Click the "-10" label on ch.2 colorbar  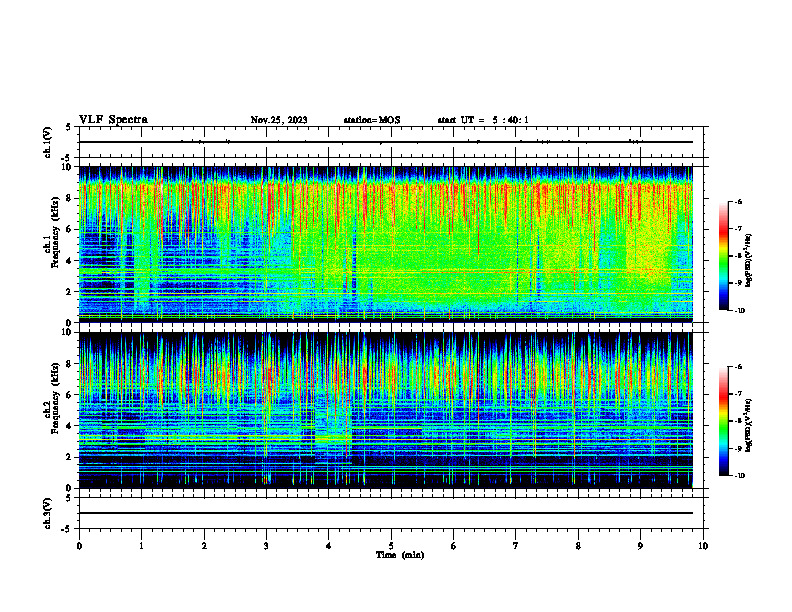click(x=739, y=476)
